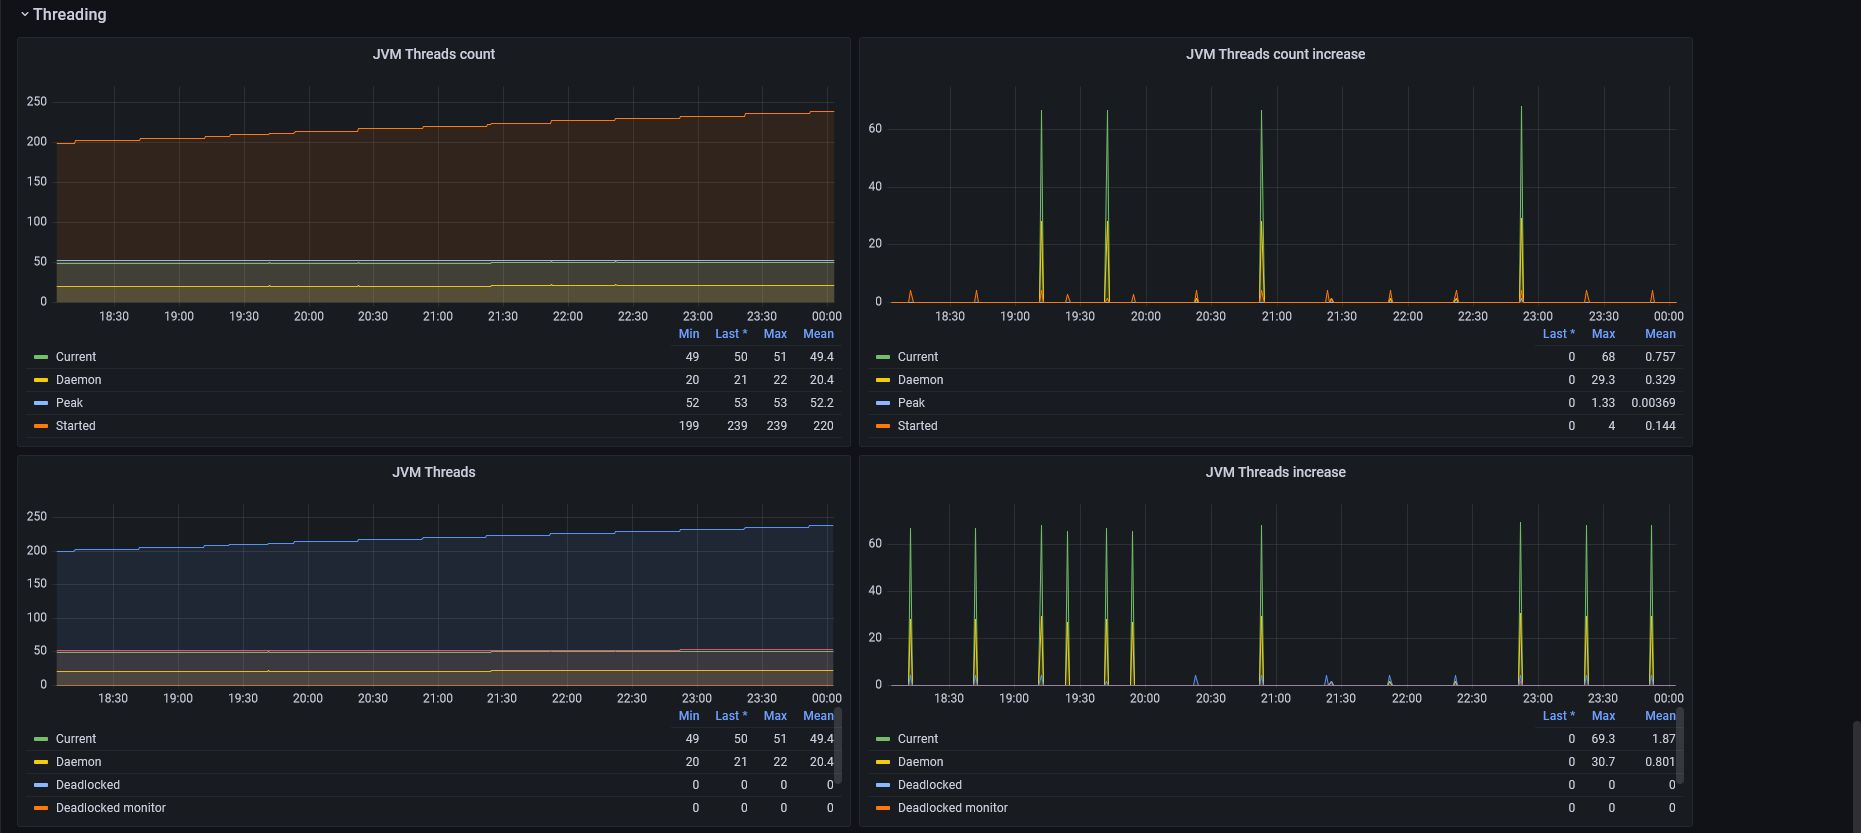Click the 00:00 x-axis label in JVM Threads graph
Viewport: 1861px width, 833px height.
826,698
